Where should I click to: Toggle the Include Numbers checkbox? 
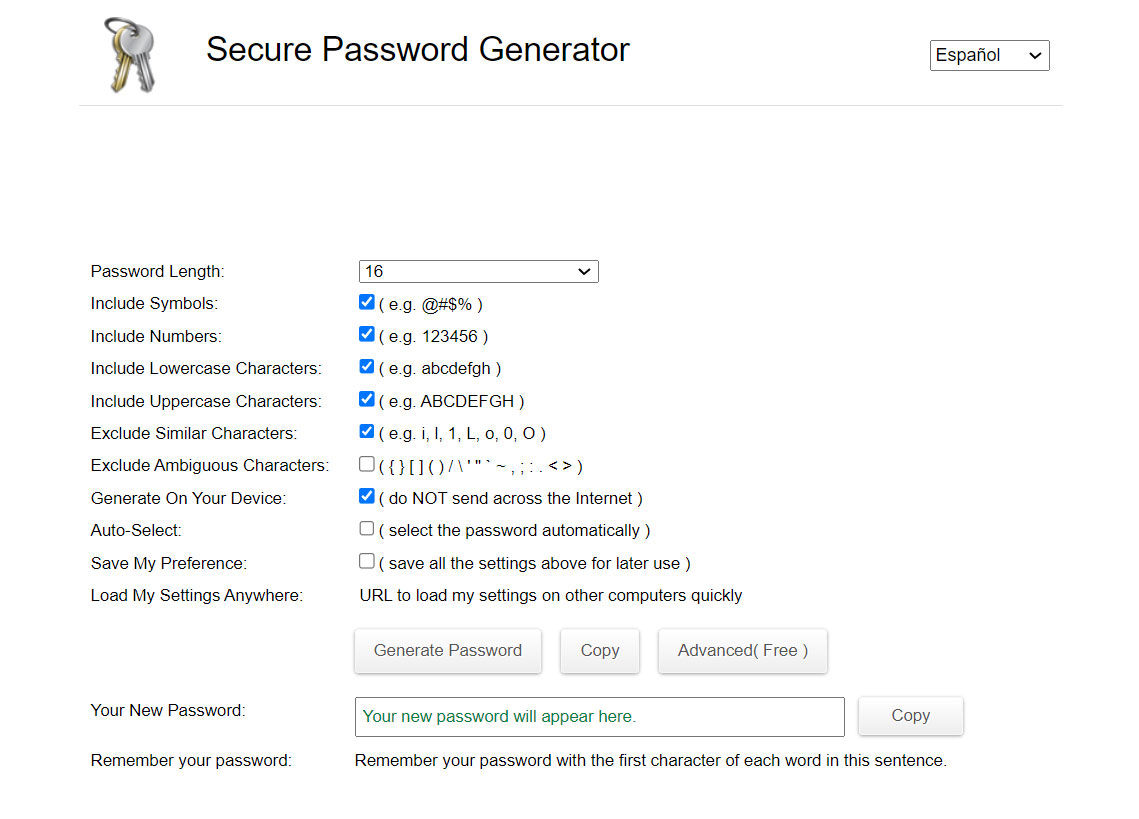coord(367,334)
